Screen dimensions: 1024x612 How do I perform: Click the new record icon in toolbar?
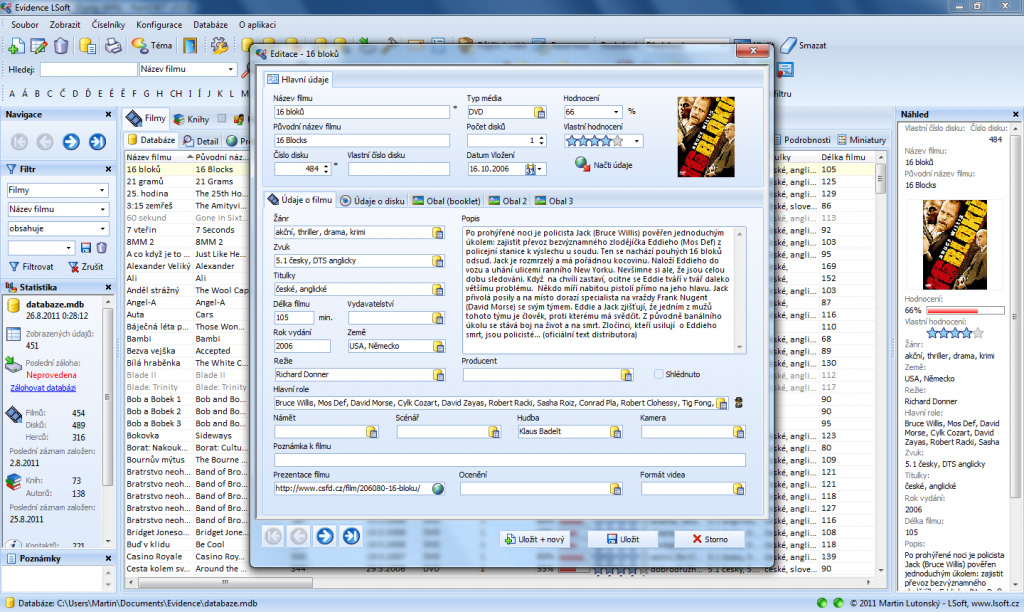pyautogui.click(x=16, y=45)
